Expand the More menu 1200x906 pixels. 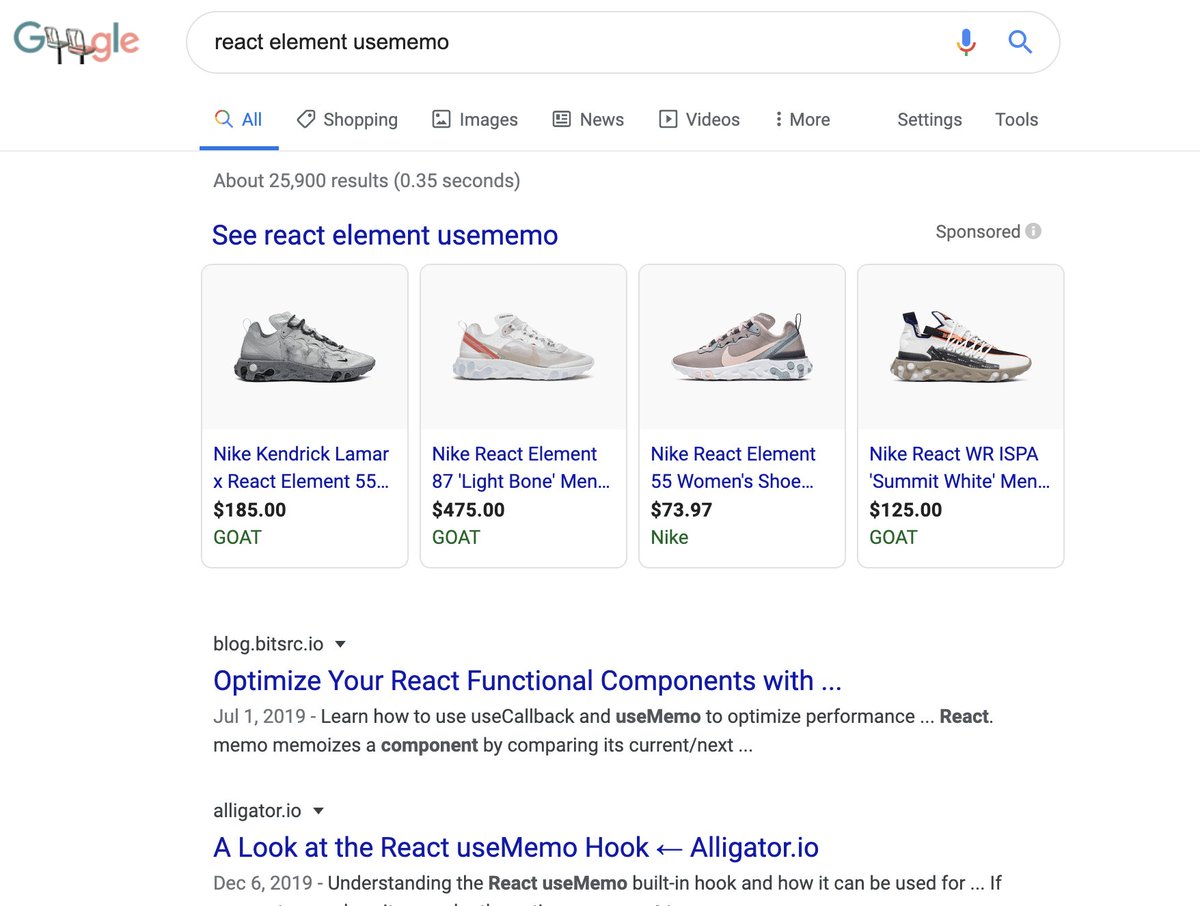[x=802, y=120]
